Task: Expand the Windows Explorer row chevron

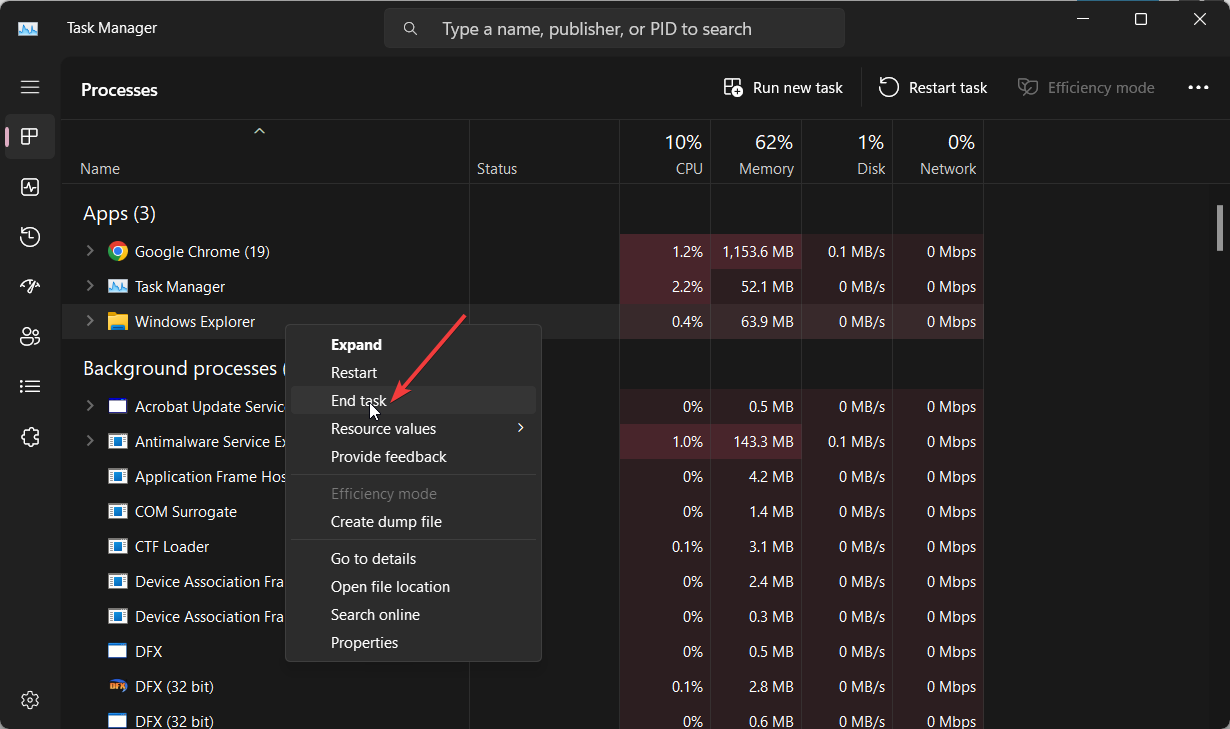Action: click(89, 322)
